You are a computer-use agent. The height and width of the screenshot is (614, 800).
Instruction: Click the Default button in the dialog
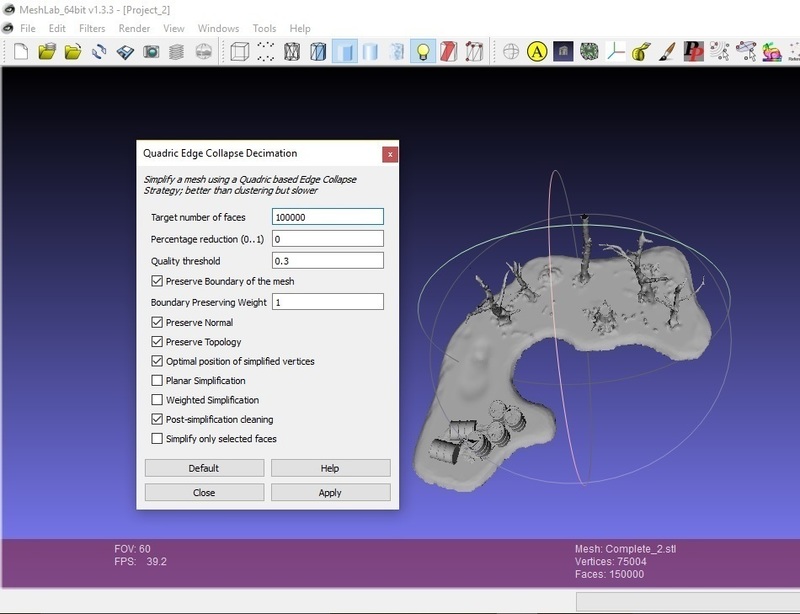[204, 468]
